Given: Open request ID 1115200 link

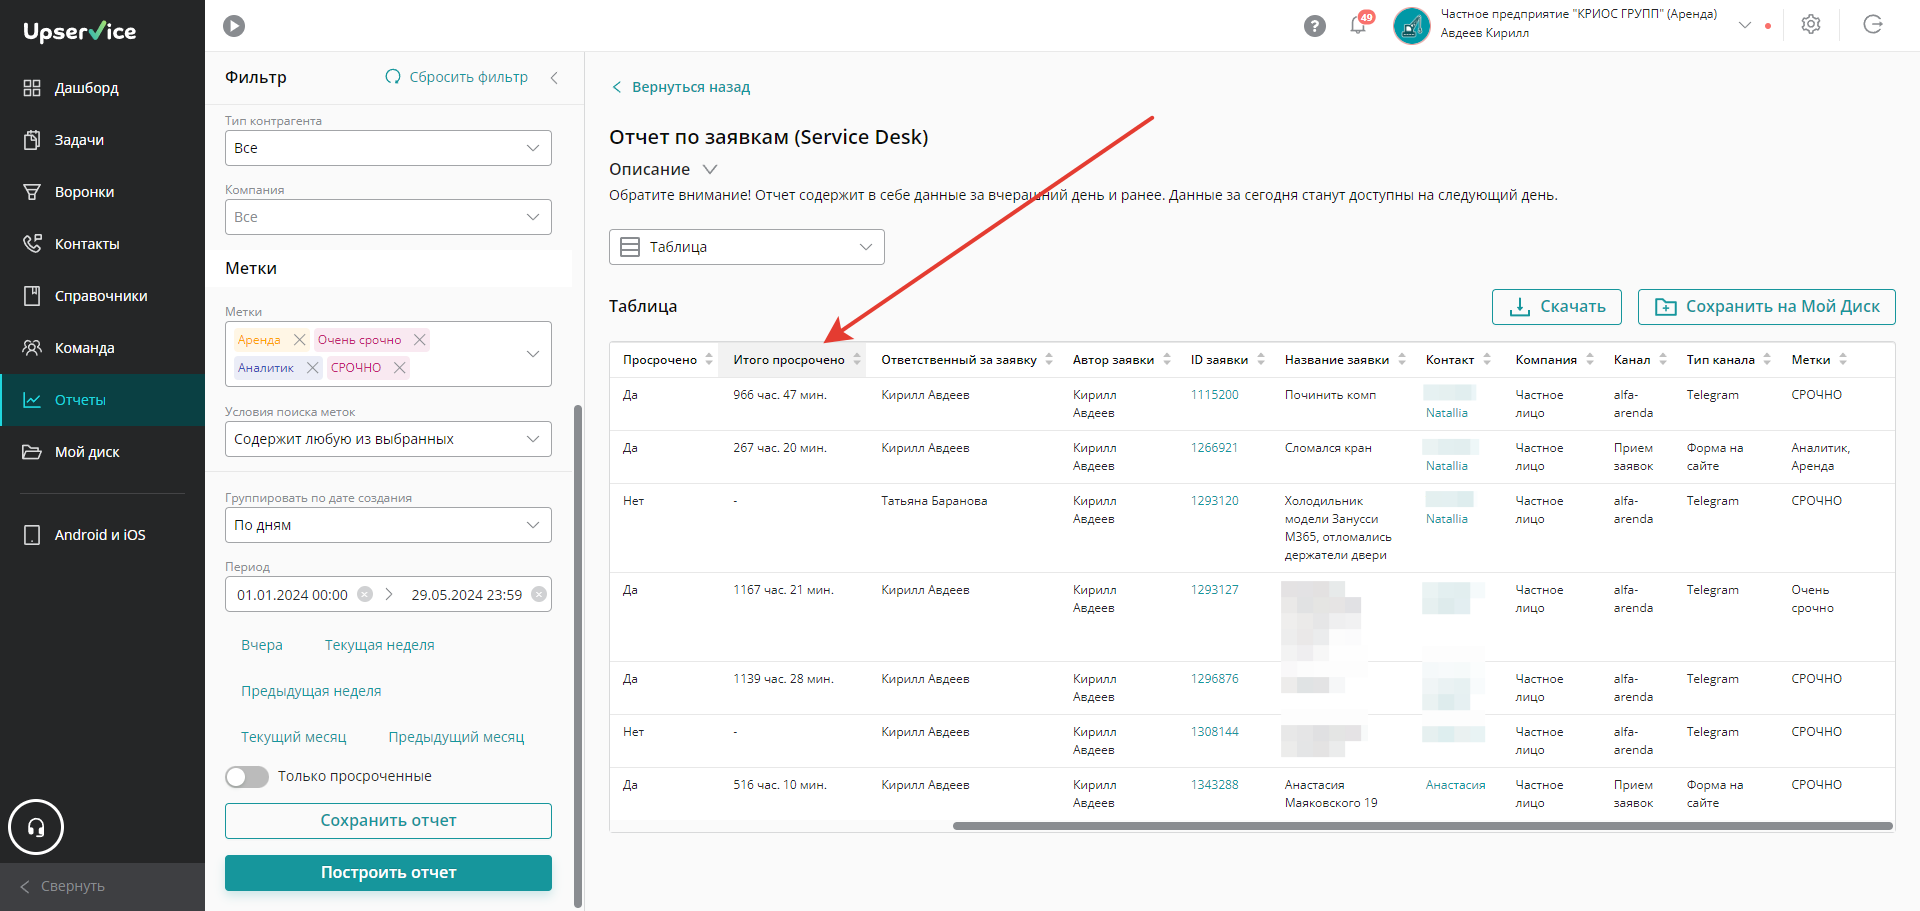Looking at the screenshot, I should tap(1214, 395).
